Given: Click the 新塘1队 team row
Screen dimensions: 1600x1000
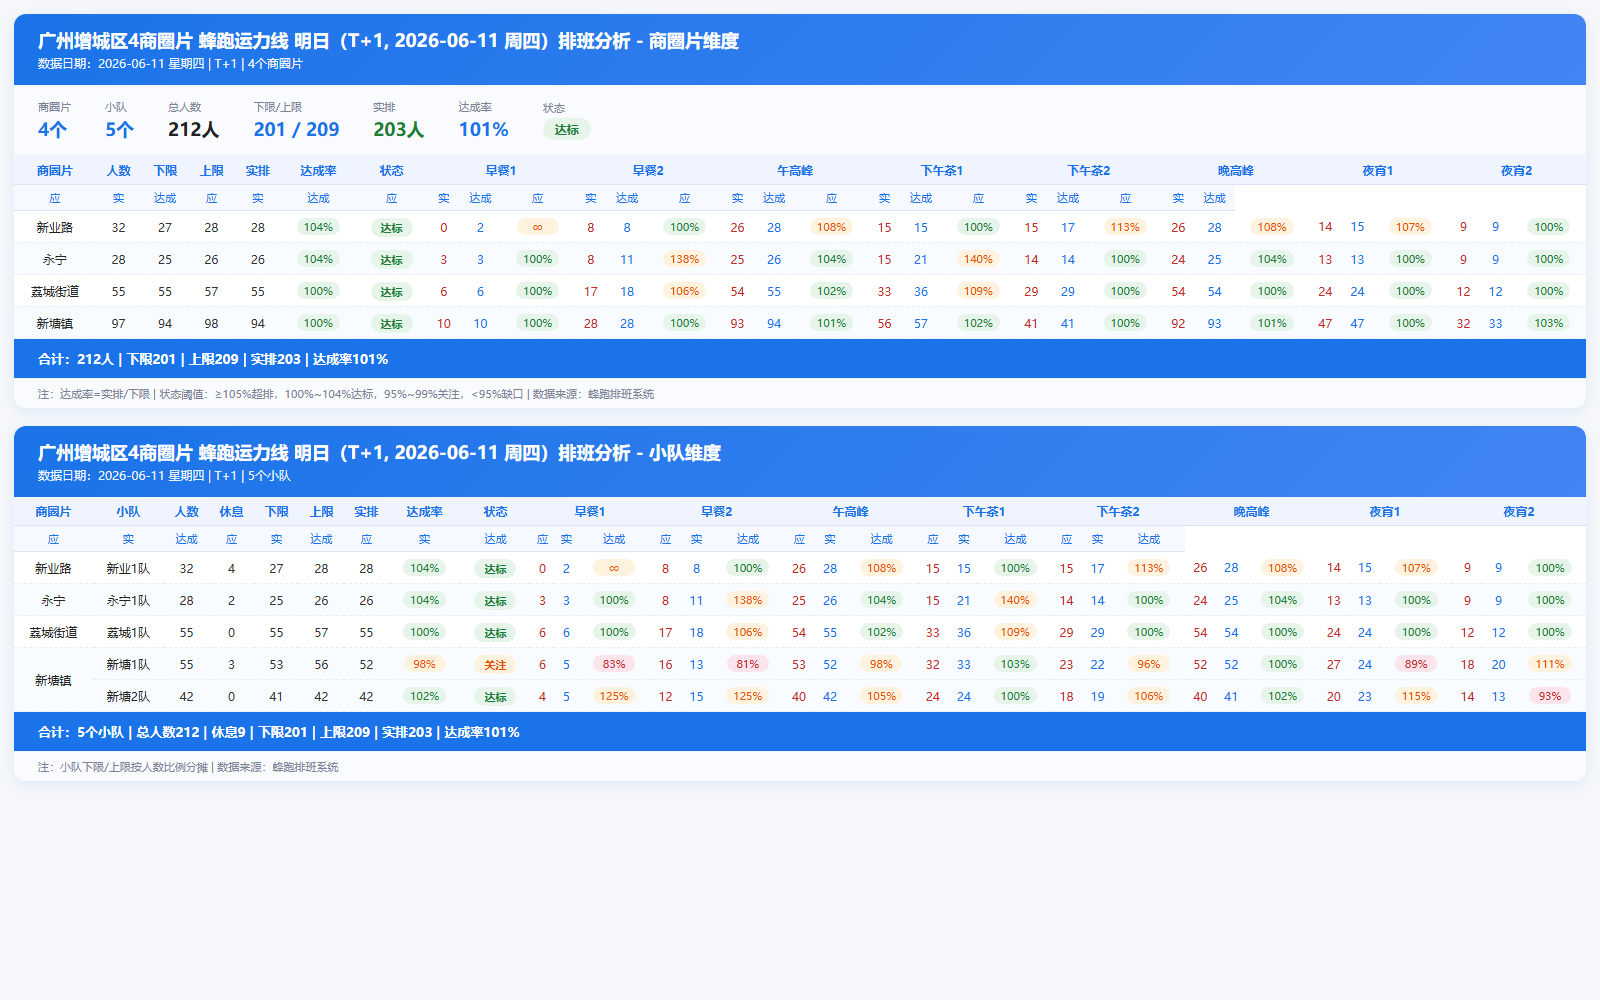Looking at the screenshot, I should [x=840, y=664].
